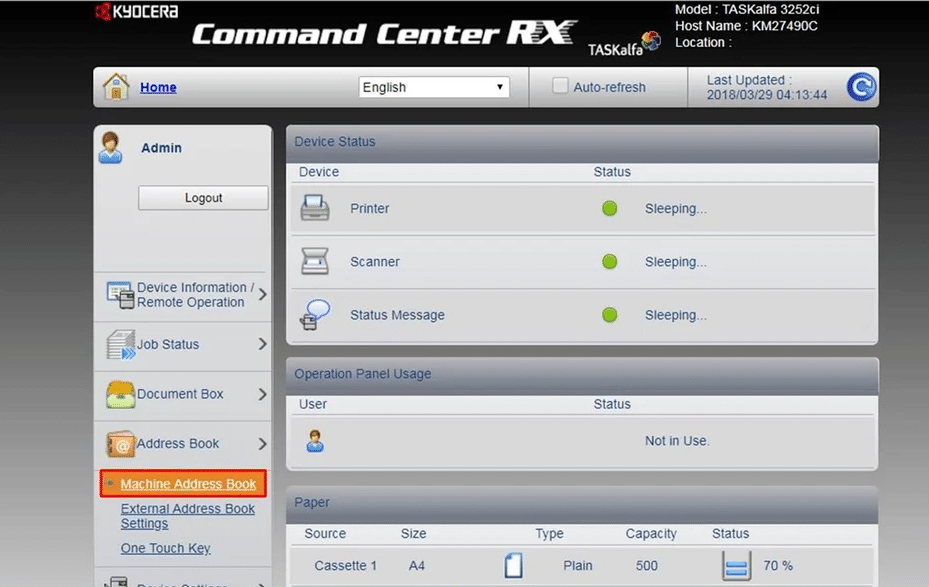Expand Device Information / Remote Operation chevron
This screenshot has height=587, width=929.
click(262, 294)
